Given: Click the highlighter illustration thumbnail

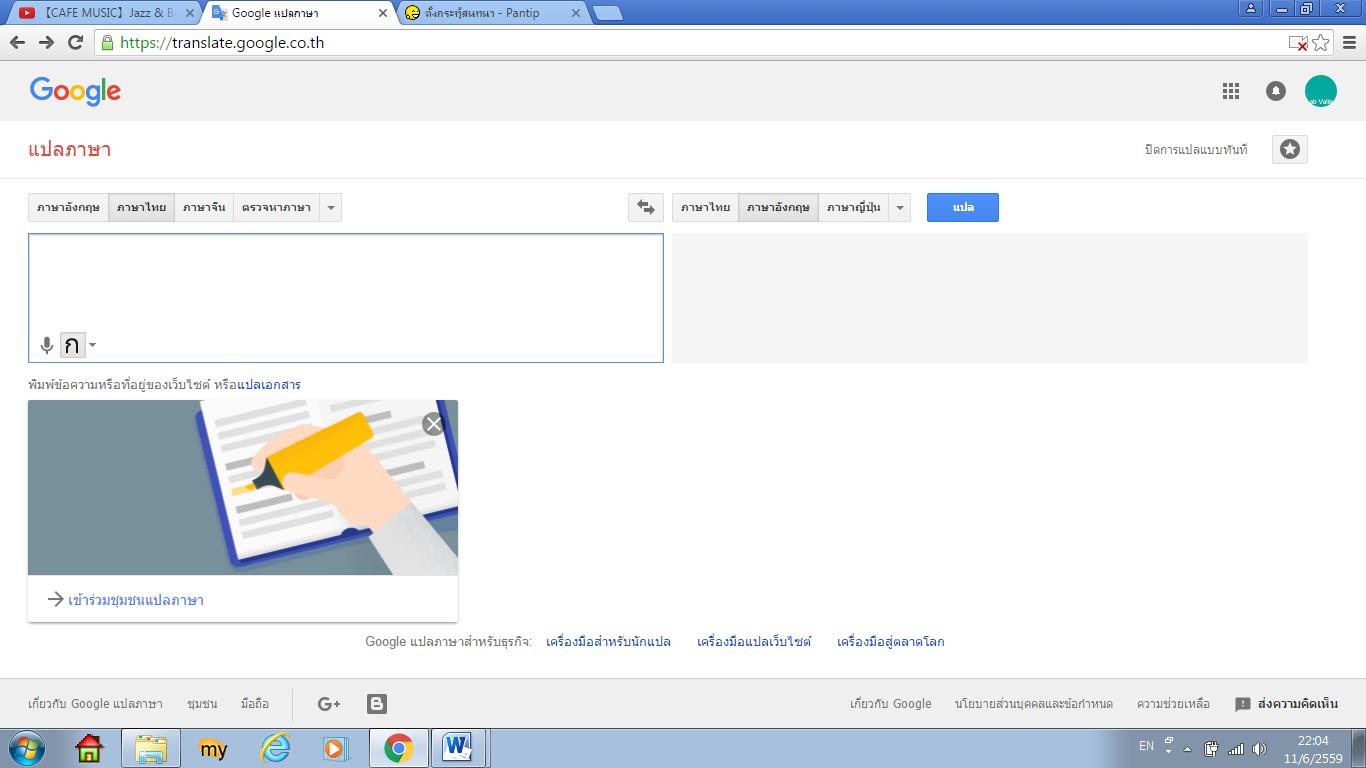Looking at the screenshot, I should 243,488.
